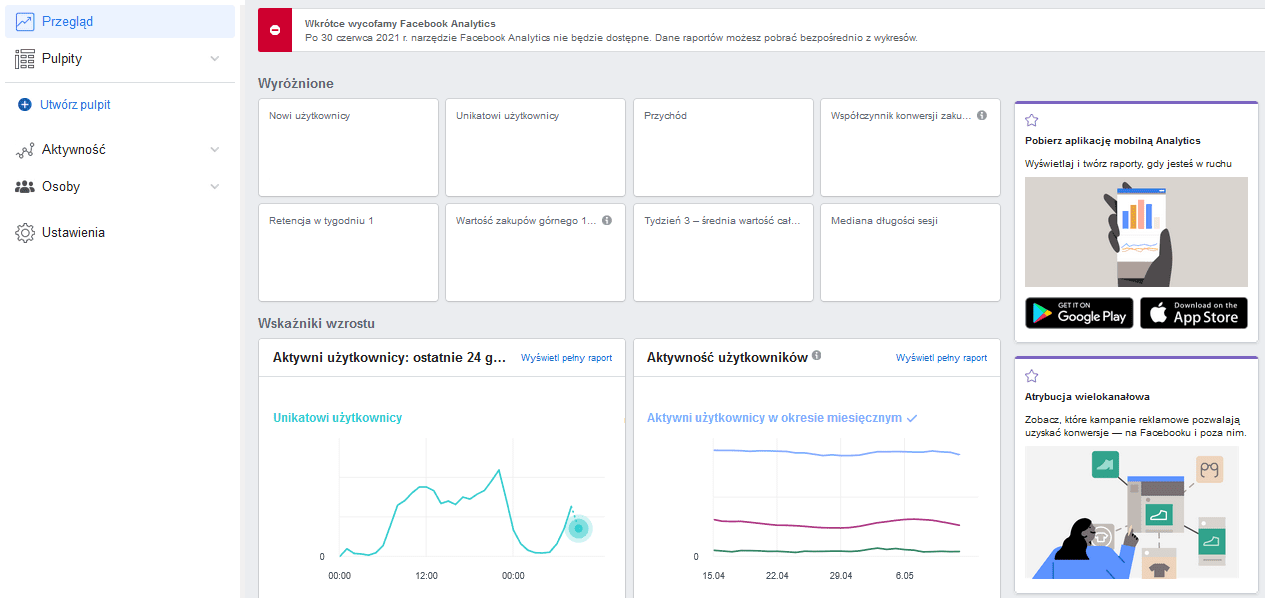Expand the Pulpity section chevron
The image size is (1265, 598).
click(214, 59)
